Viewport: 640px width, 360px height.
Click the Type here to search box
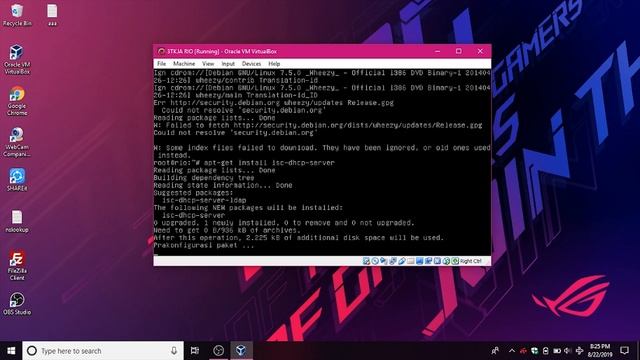[103, 351]
